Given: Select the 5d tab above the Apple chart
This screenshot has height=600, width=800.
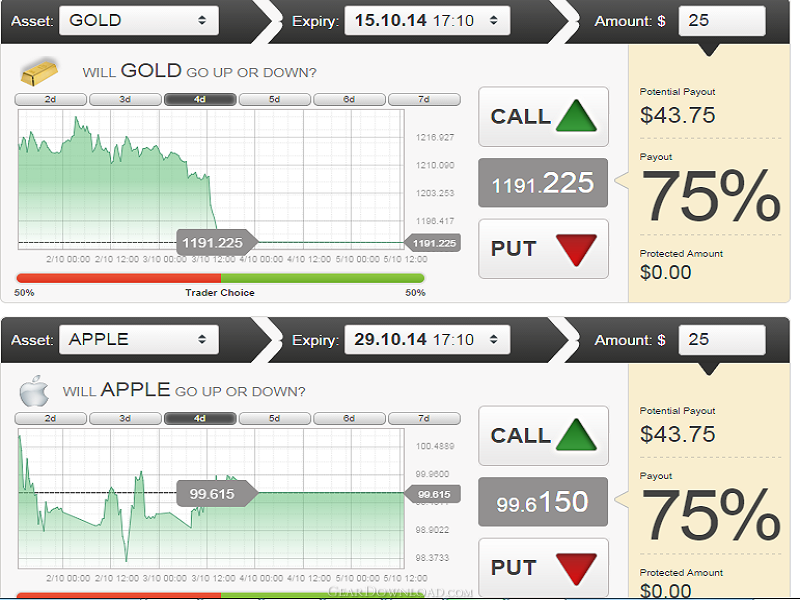Looking at the screenshot, I should pyautogui.click(x=274, y=418).
